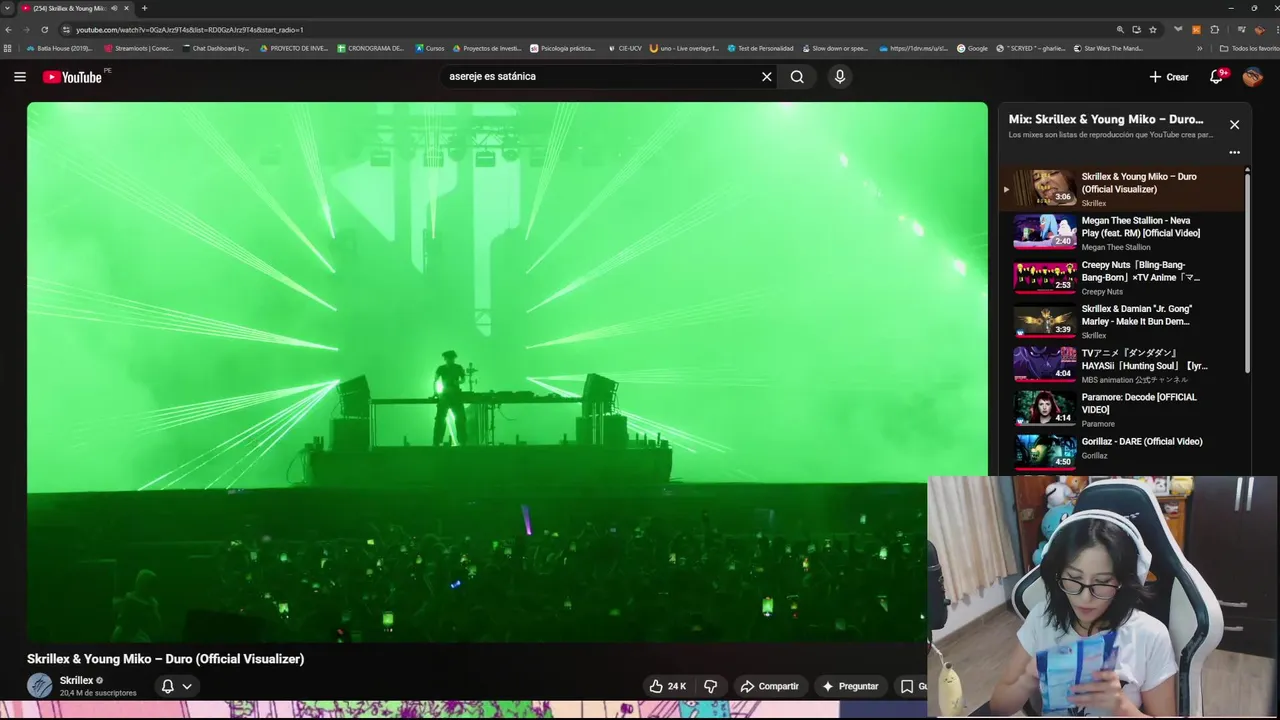Like the video with 24 K likes
The height and width of the screenshot is (720, 1280).
pos(667,686)
